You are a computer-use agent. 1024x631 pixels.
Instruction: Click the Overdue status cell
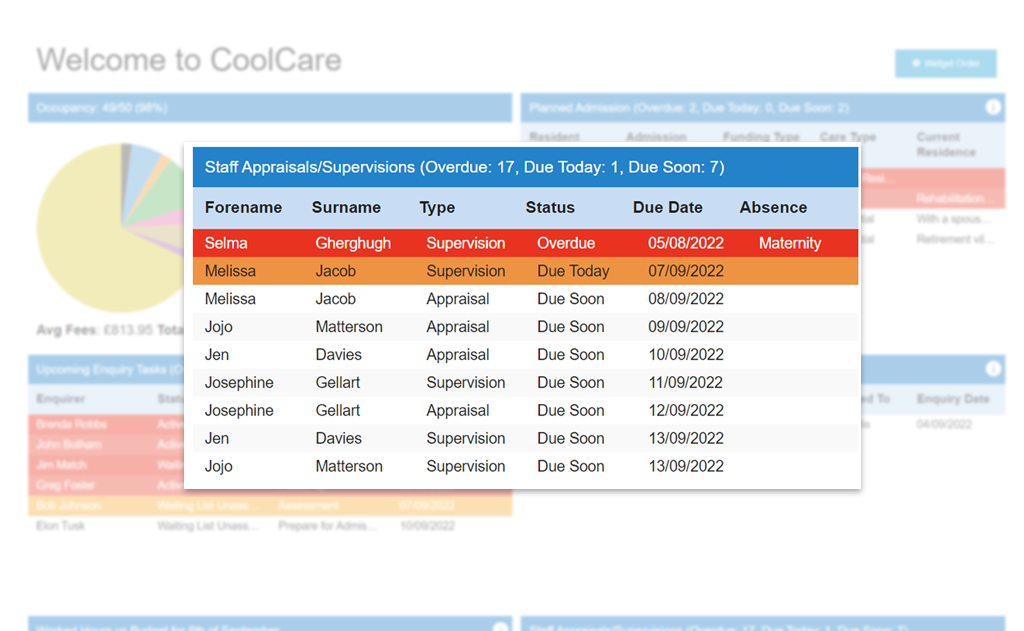click(x=566, y=243)
